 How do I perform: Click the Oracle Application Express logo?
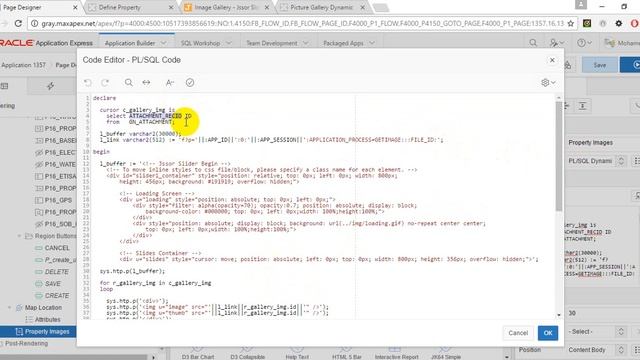point(46,43)
